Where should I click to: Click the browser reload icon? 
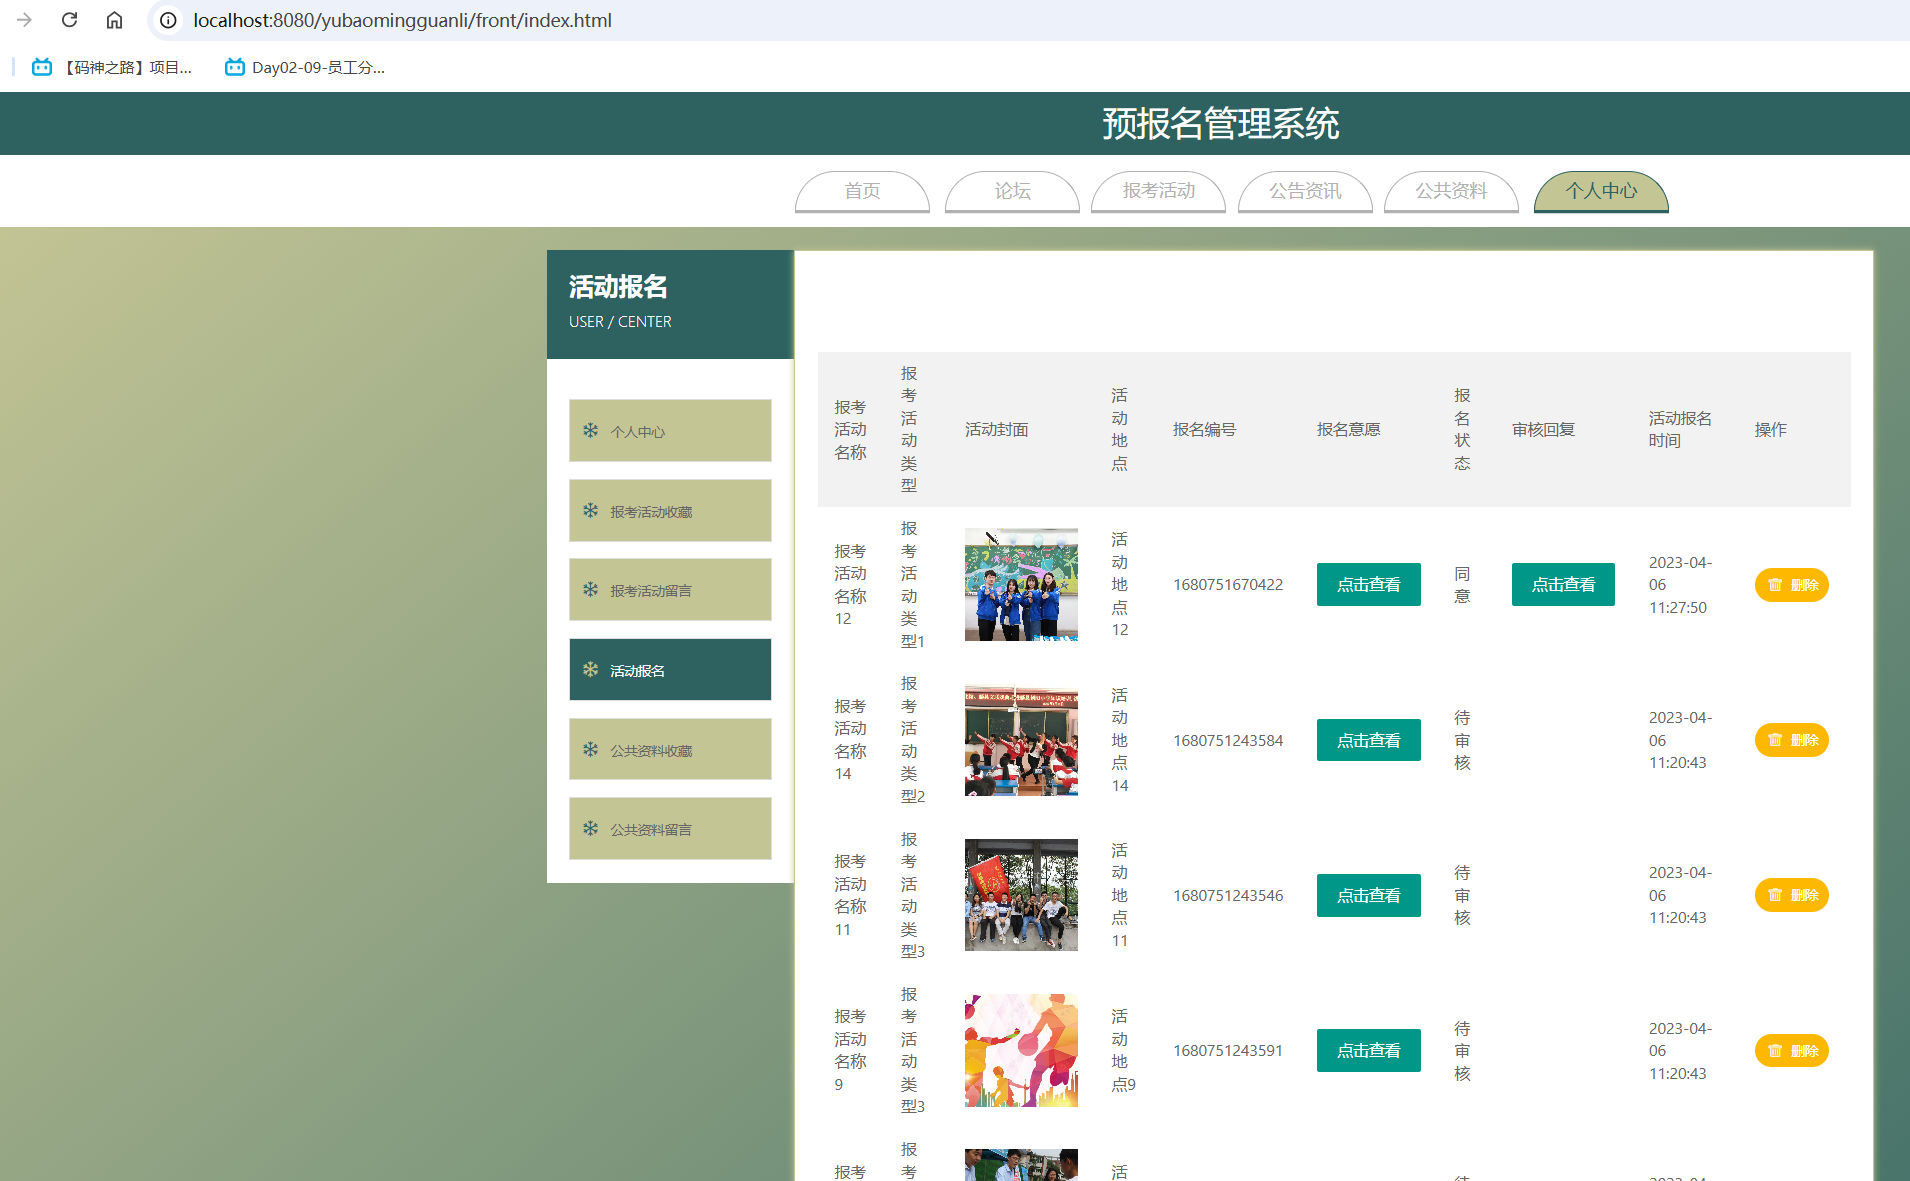pyautogui.click(x=69, y=20)
